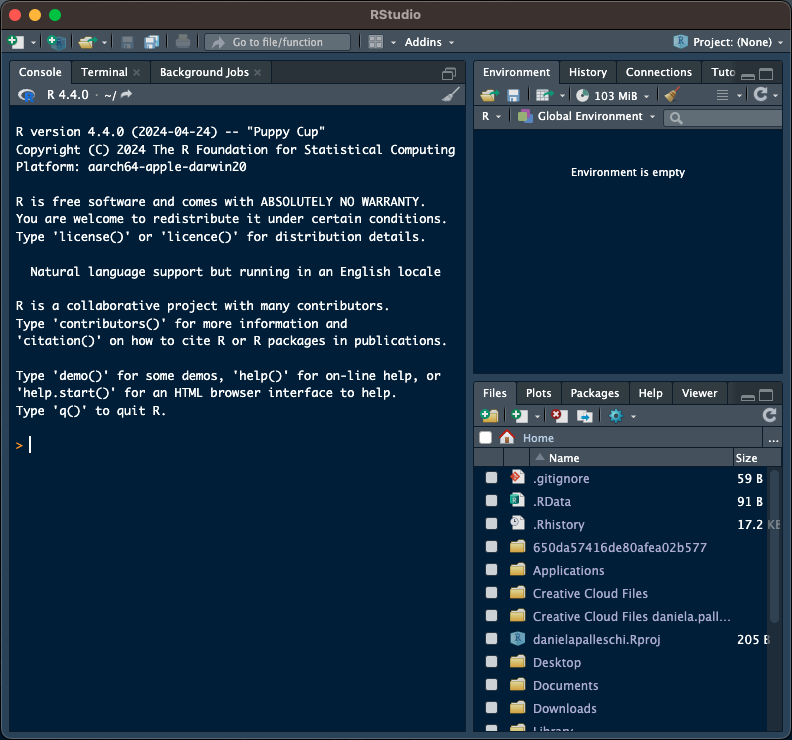Viewport: 792px width, 740px height.
Task: Create a new folder in Files pane
Action: point(489,415)
